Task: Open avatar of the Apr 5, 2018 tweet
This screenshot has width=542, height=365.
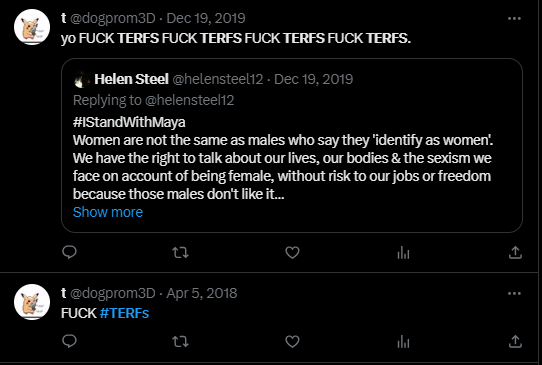Action: click(x=32, y=302)
